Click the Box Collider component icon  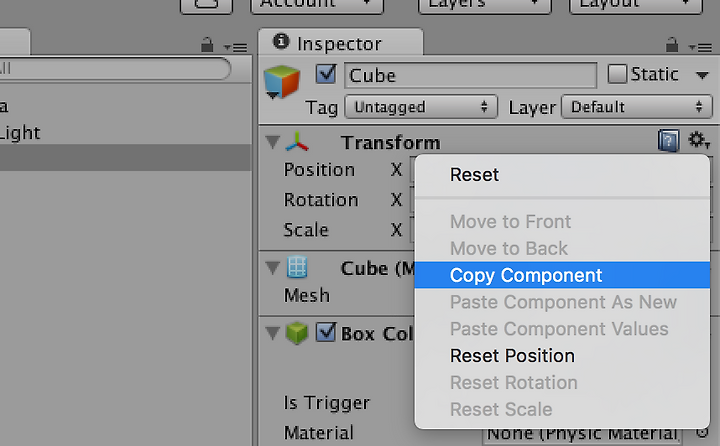tap(297, 333)
